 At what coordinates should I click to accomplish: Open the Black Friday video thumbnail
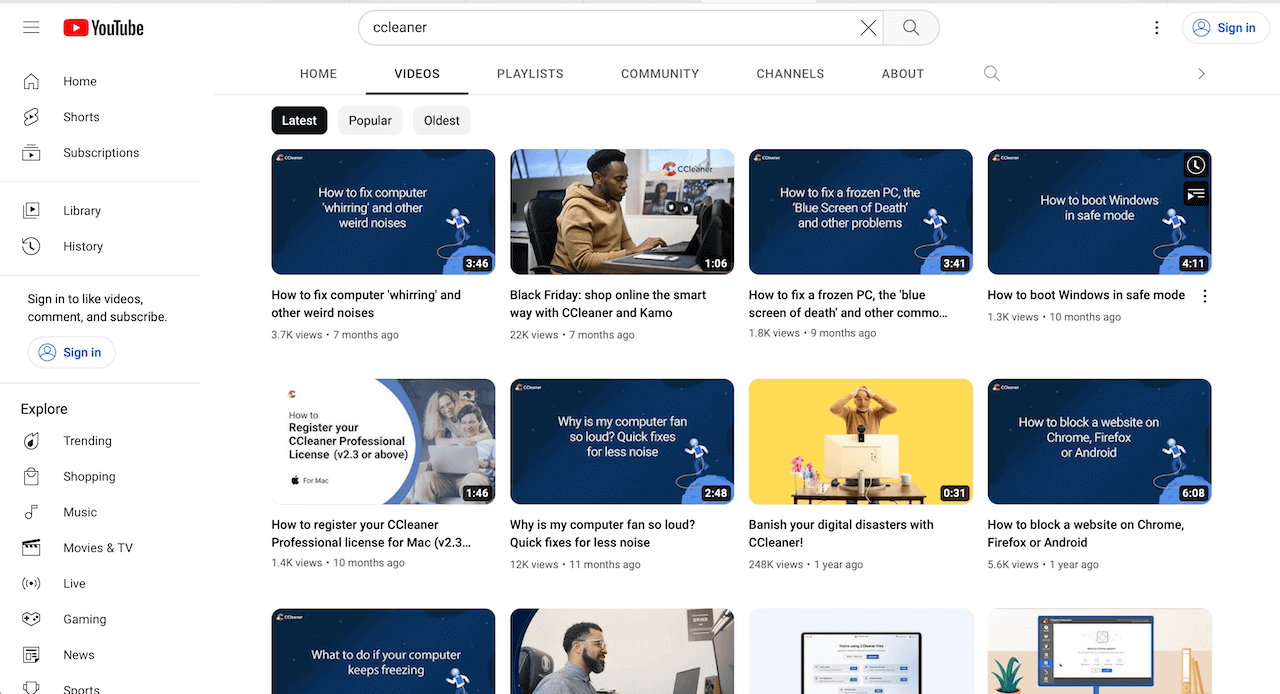622,212
